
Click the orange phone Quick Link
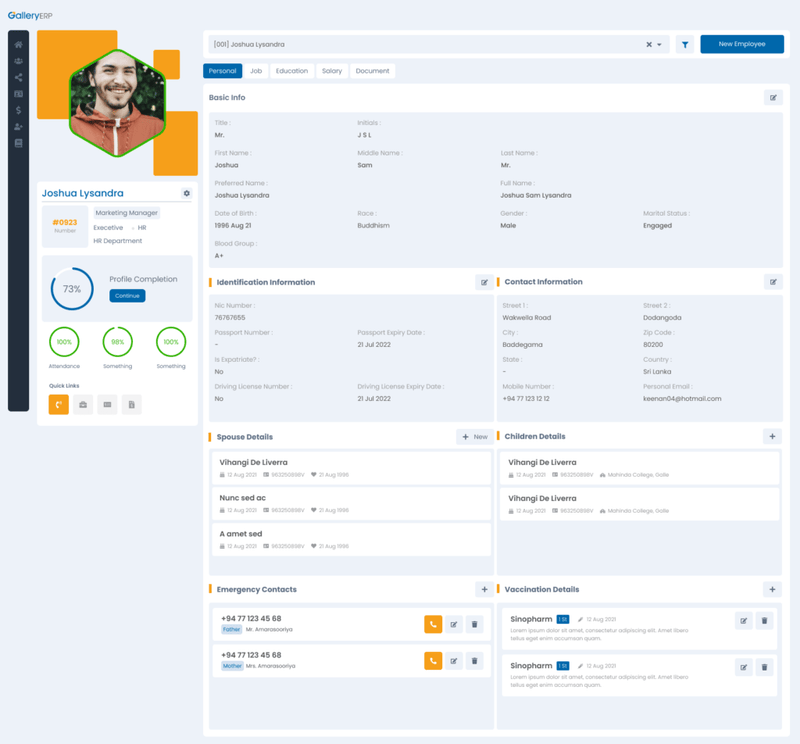pyautogui.click(x=59, y=404)
